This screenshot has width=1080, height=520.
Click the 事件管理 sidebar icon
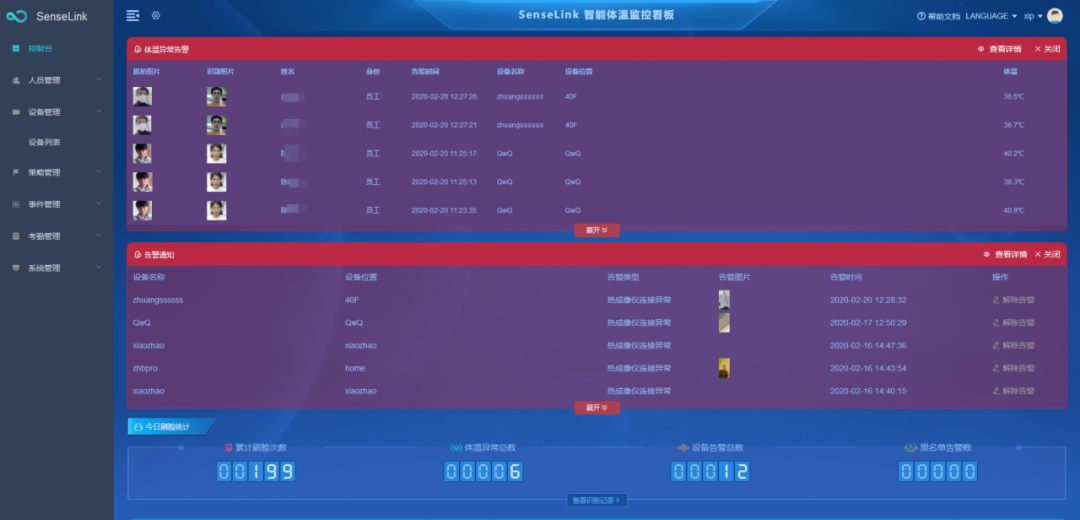16,205
